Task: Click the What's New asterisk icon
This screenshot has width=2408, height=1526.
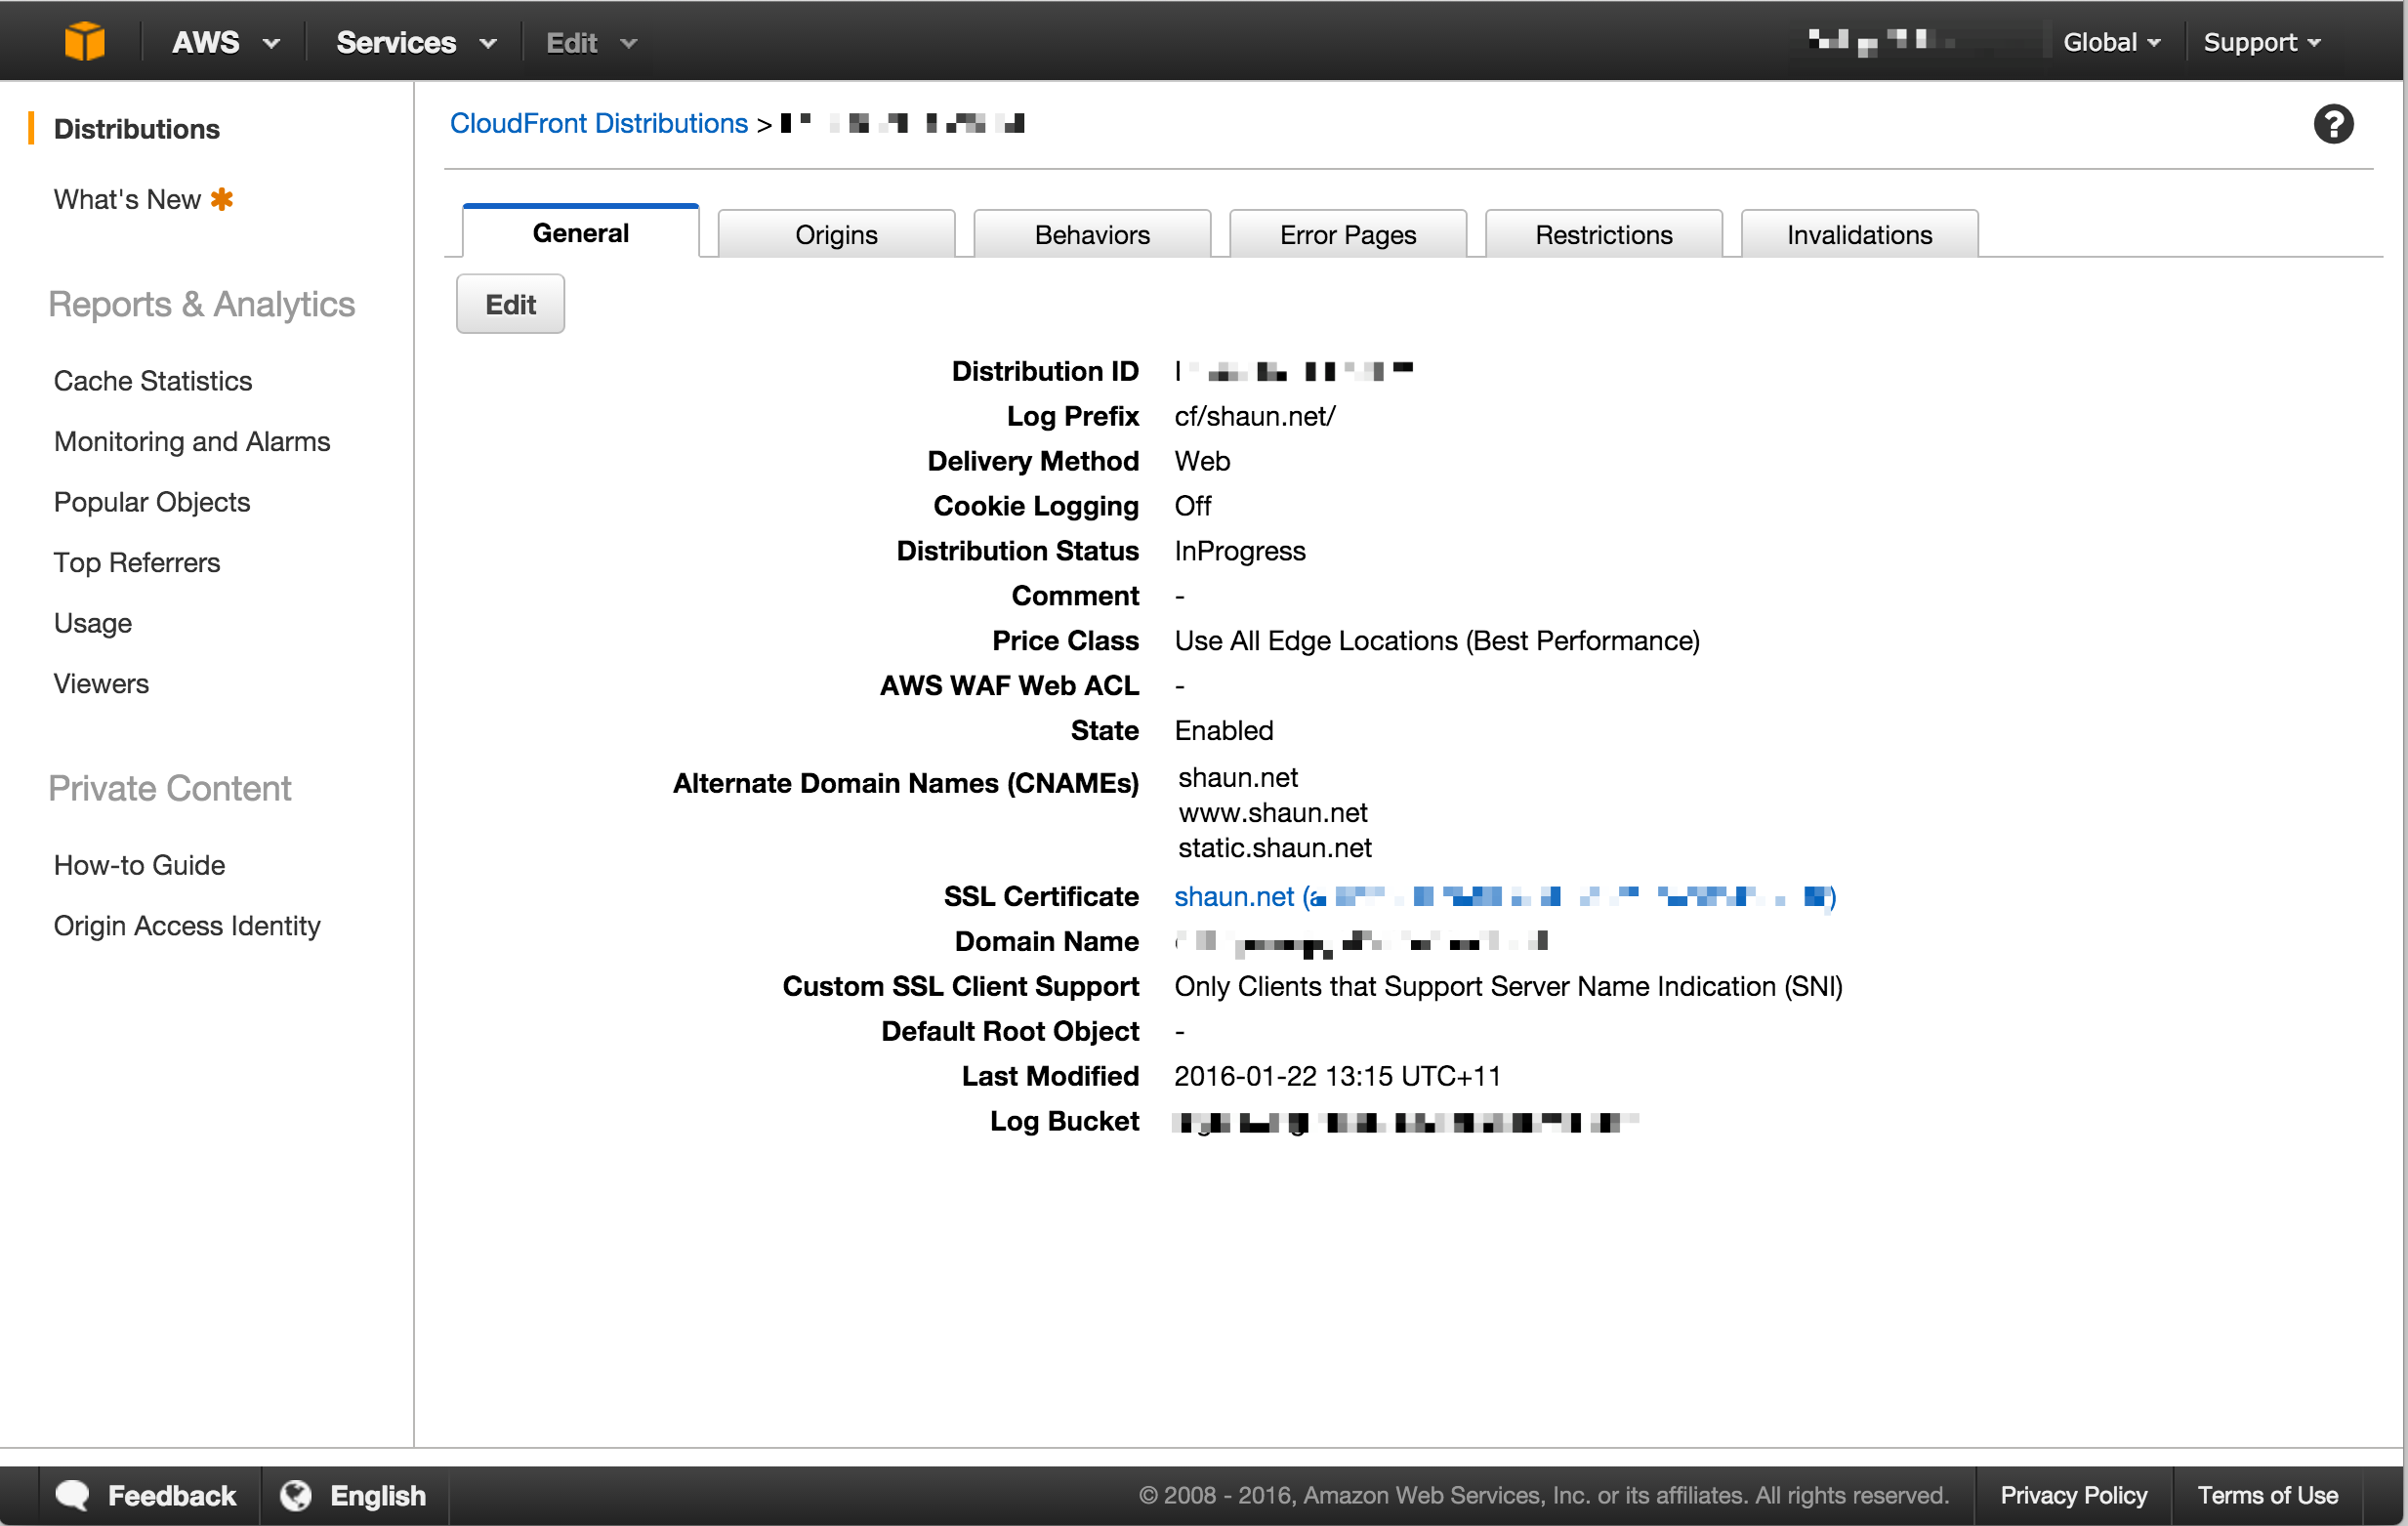Action: [x=222, y=199]
